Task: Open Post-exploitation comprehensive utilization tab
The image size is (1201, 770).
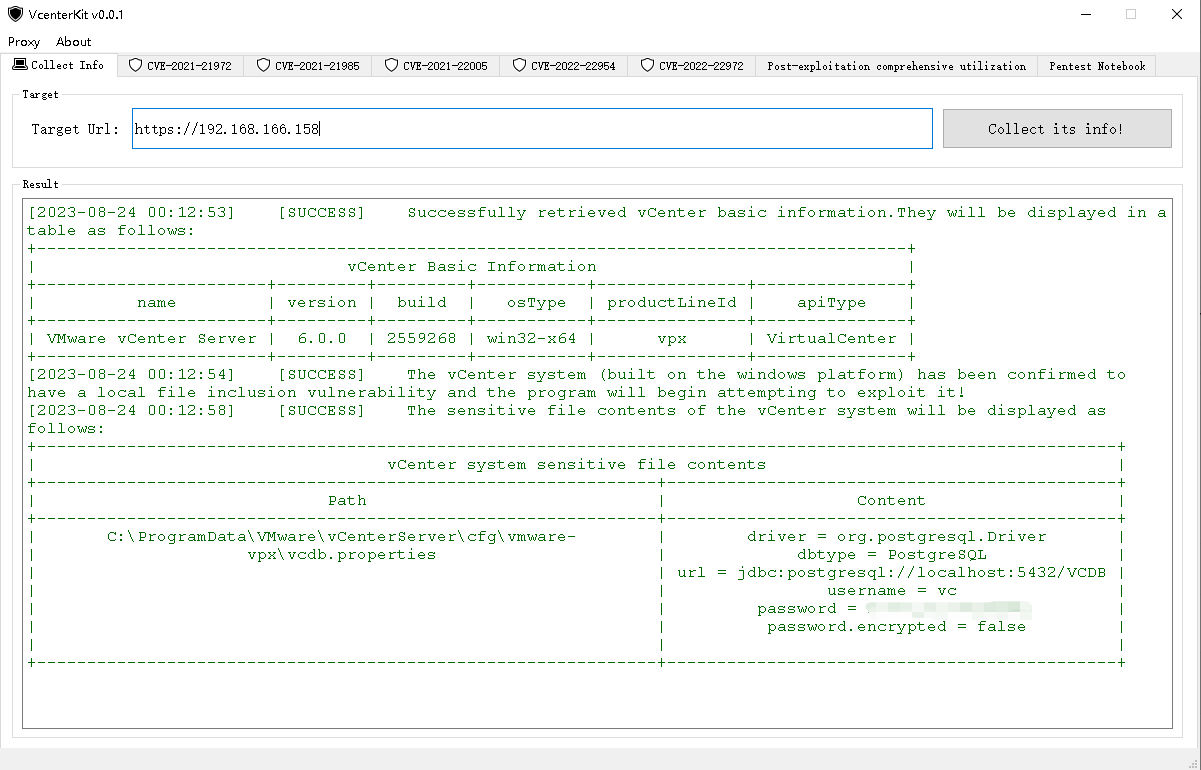Action: 897,66
